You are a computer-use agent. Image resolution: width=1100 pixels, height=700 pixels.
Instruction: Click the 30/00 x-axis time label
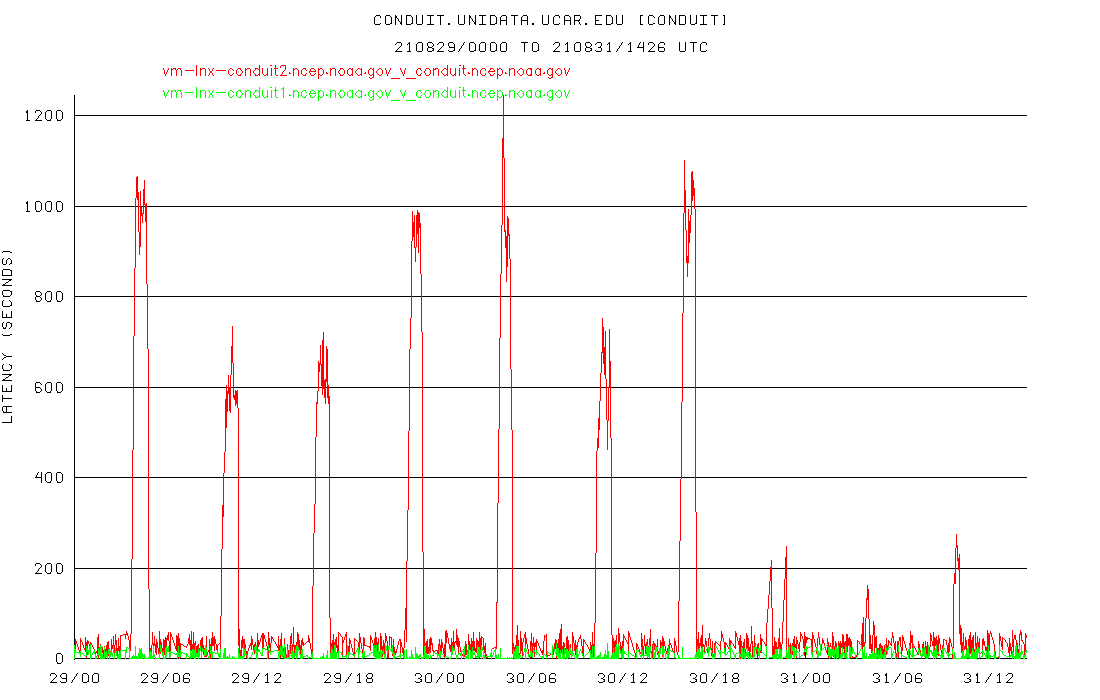pos(440,678)
